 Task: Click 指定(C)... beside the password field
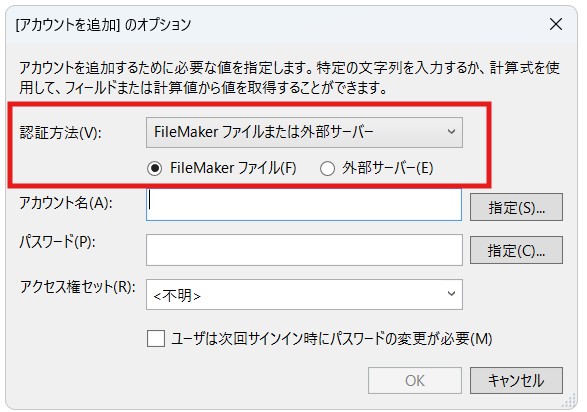(x=516, y=250)
